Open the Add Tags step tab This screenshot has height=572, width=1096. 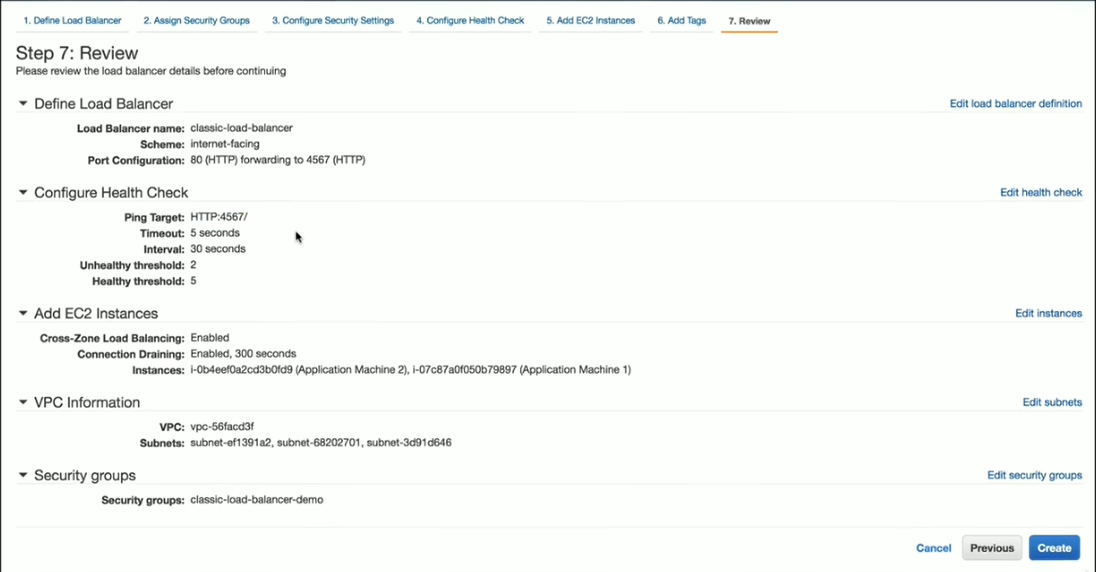coord(682,21)
